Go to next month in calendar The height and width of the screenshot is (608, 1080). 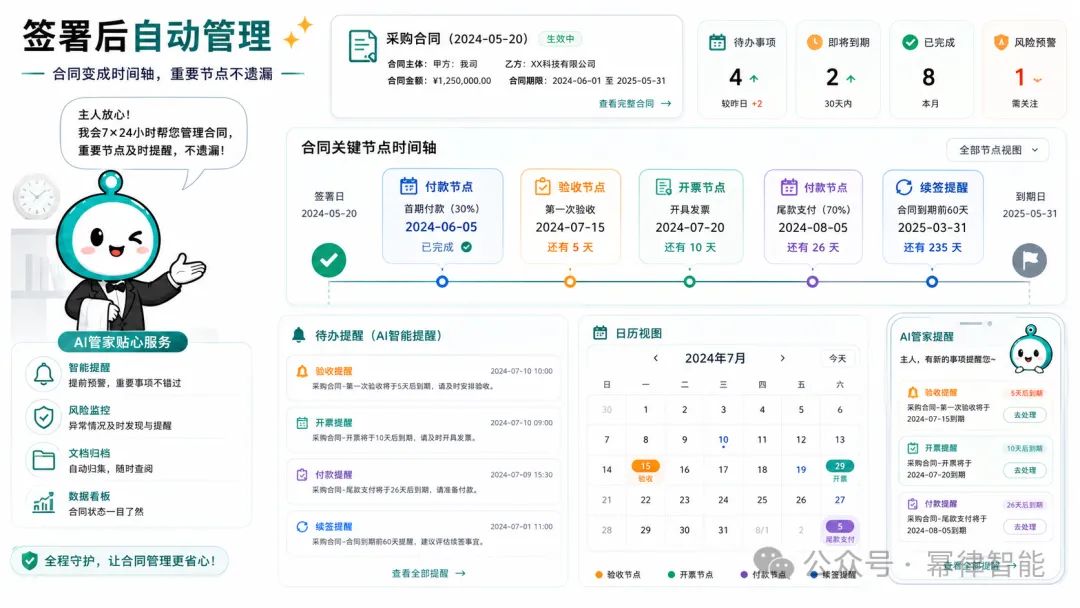coord(782,358)
